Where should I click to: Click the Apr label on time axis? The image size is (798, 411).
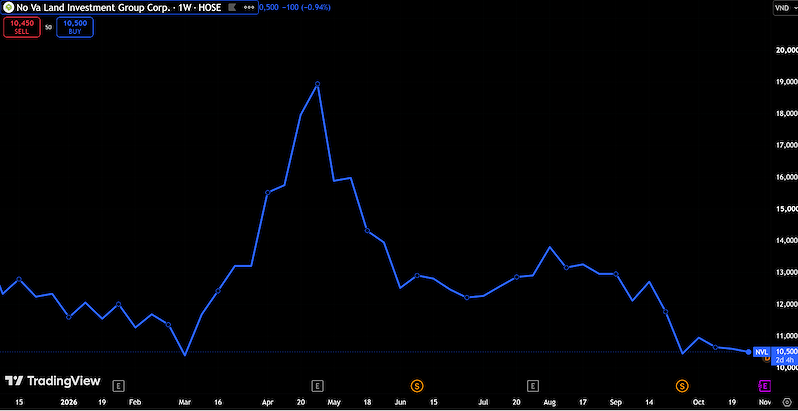(x=268, y=402)
